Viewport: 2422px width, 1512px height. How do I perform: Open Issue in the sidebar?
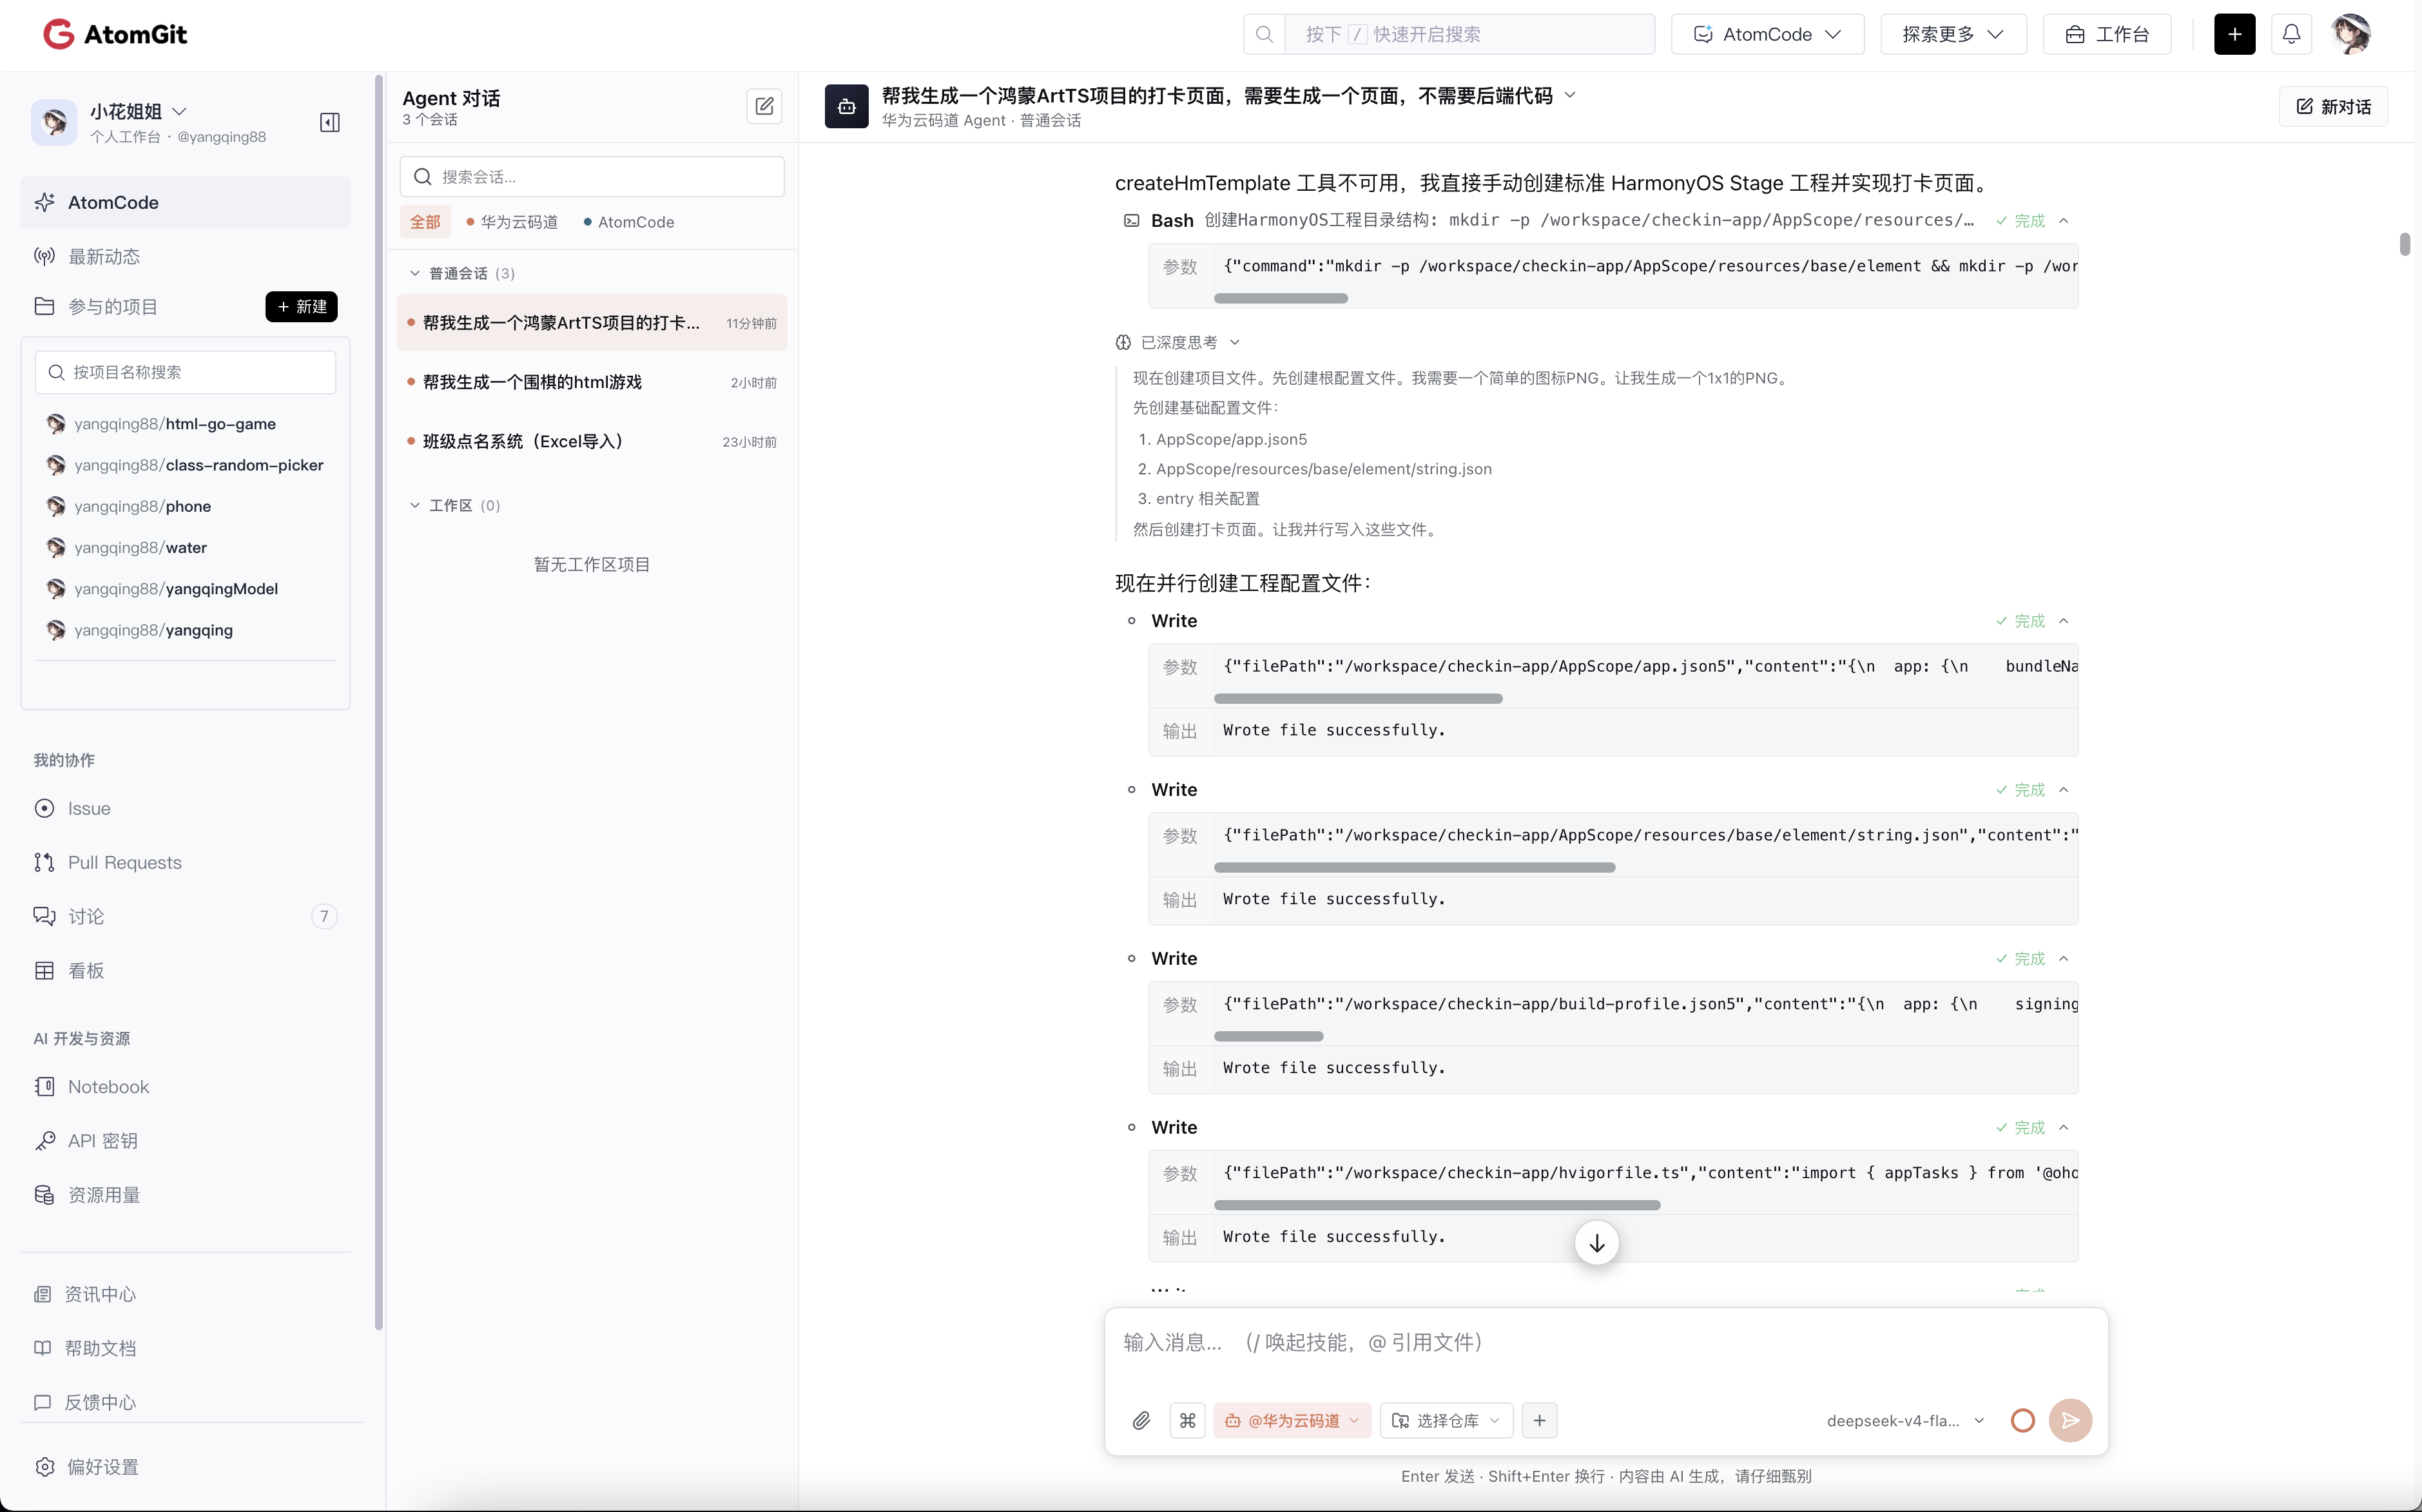pyautogui.click(x=186, y=808)
